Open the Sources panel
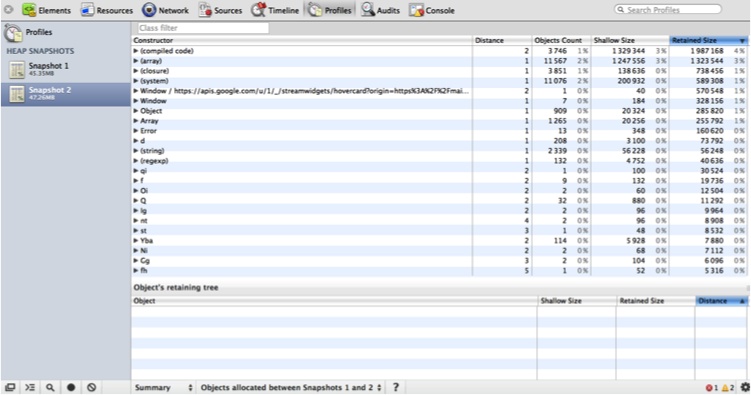 [x=221, y=10]
